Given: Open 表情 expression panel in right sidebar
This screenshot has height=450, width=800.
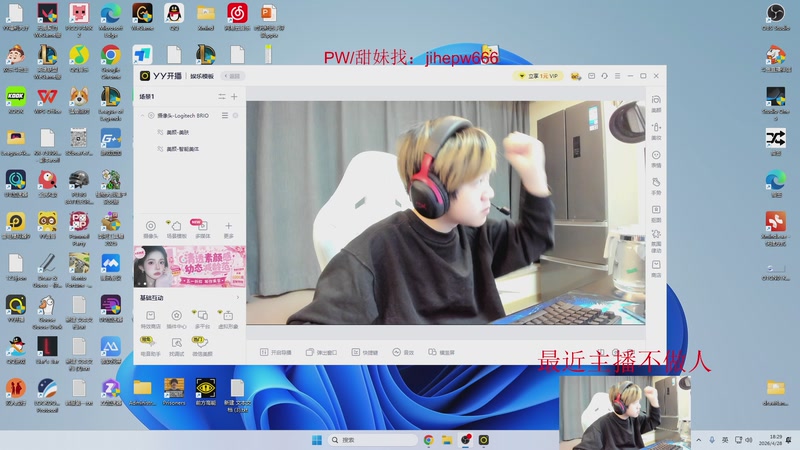Looking at the screenshot, I should [x=656, y=159].
